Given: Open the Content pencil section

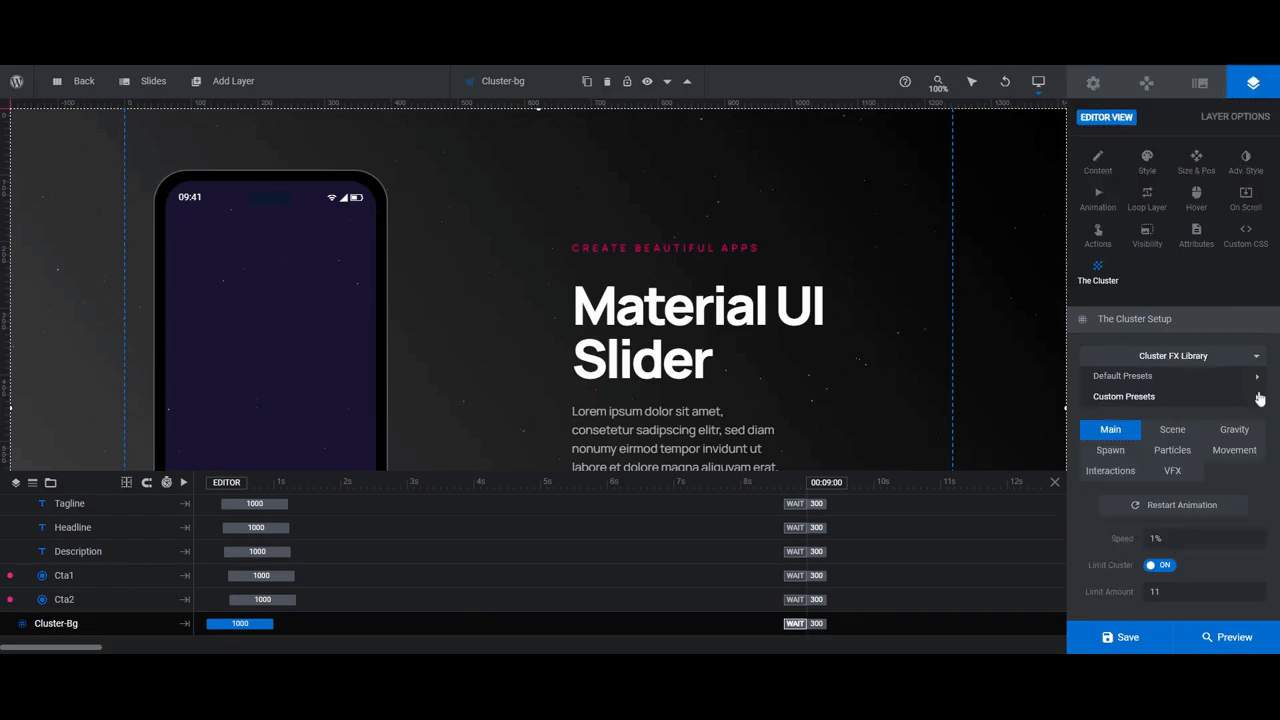Looking at the screenshot, I should coord(1098,162).
